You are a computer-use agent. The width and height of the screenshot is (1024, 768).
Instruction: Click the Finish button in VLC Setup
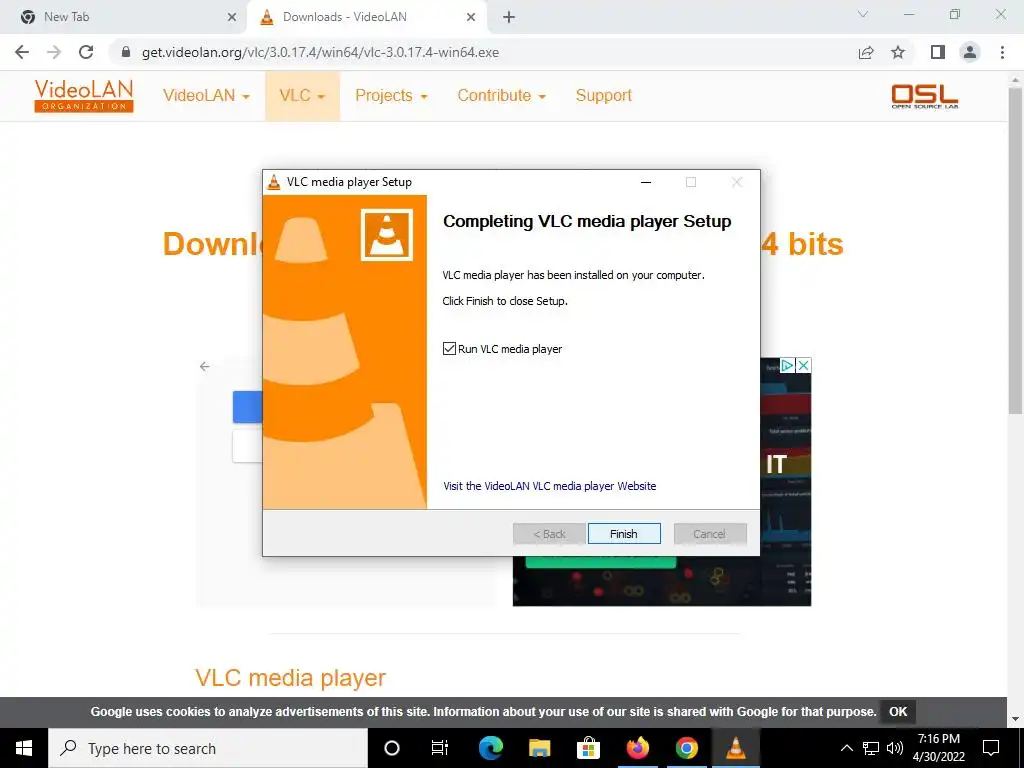624,534
